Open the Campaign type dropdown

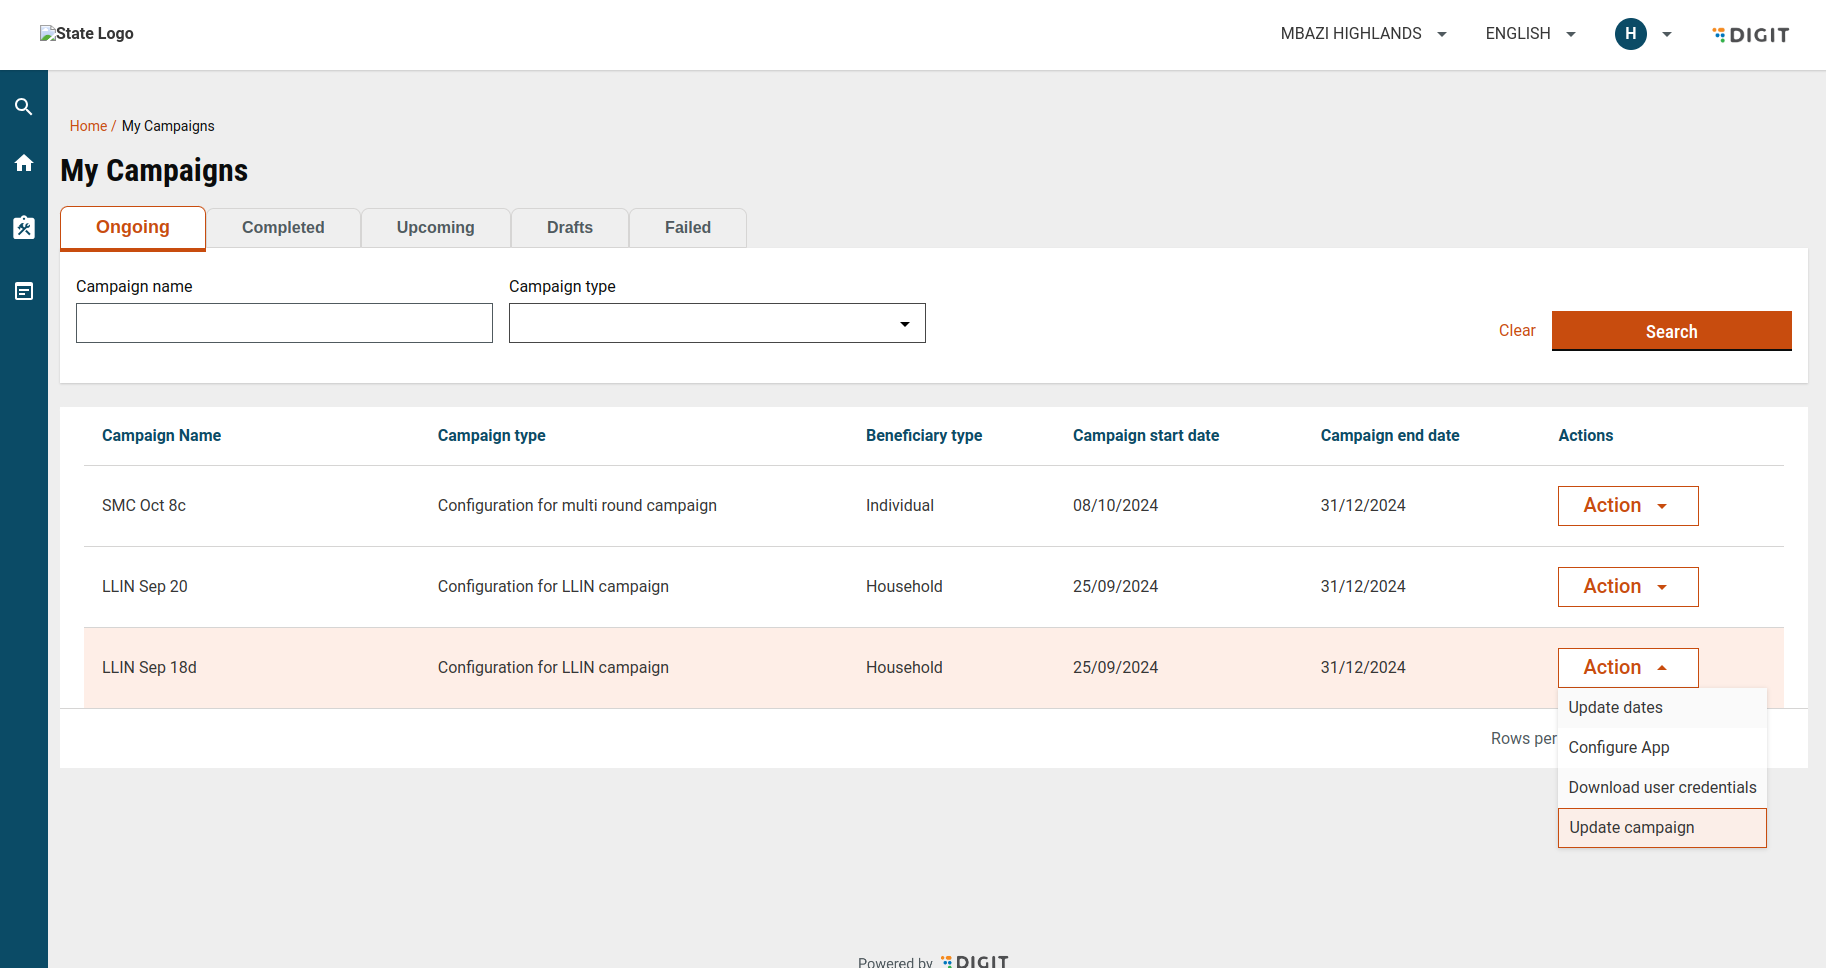[717, 323]
